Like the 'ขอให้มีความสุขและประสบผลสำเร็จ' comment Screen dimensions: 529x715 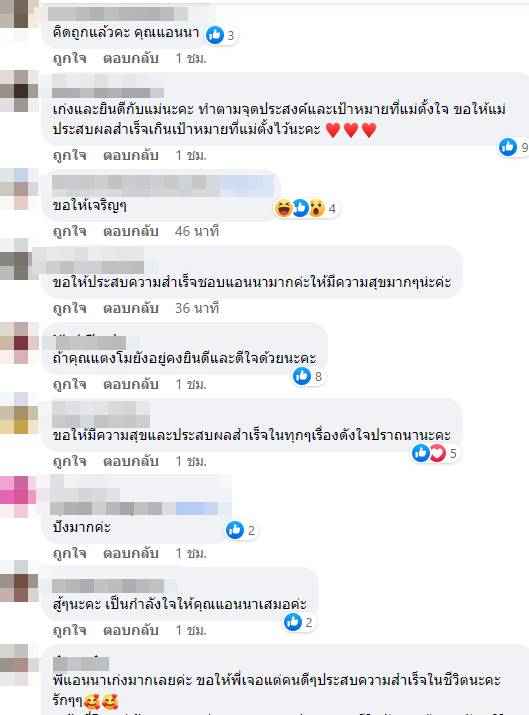coord(70,461)
